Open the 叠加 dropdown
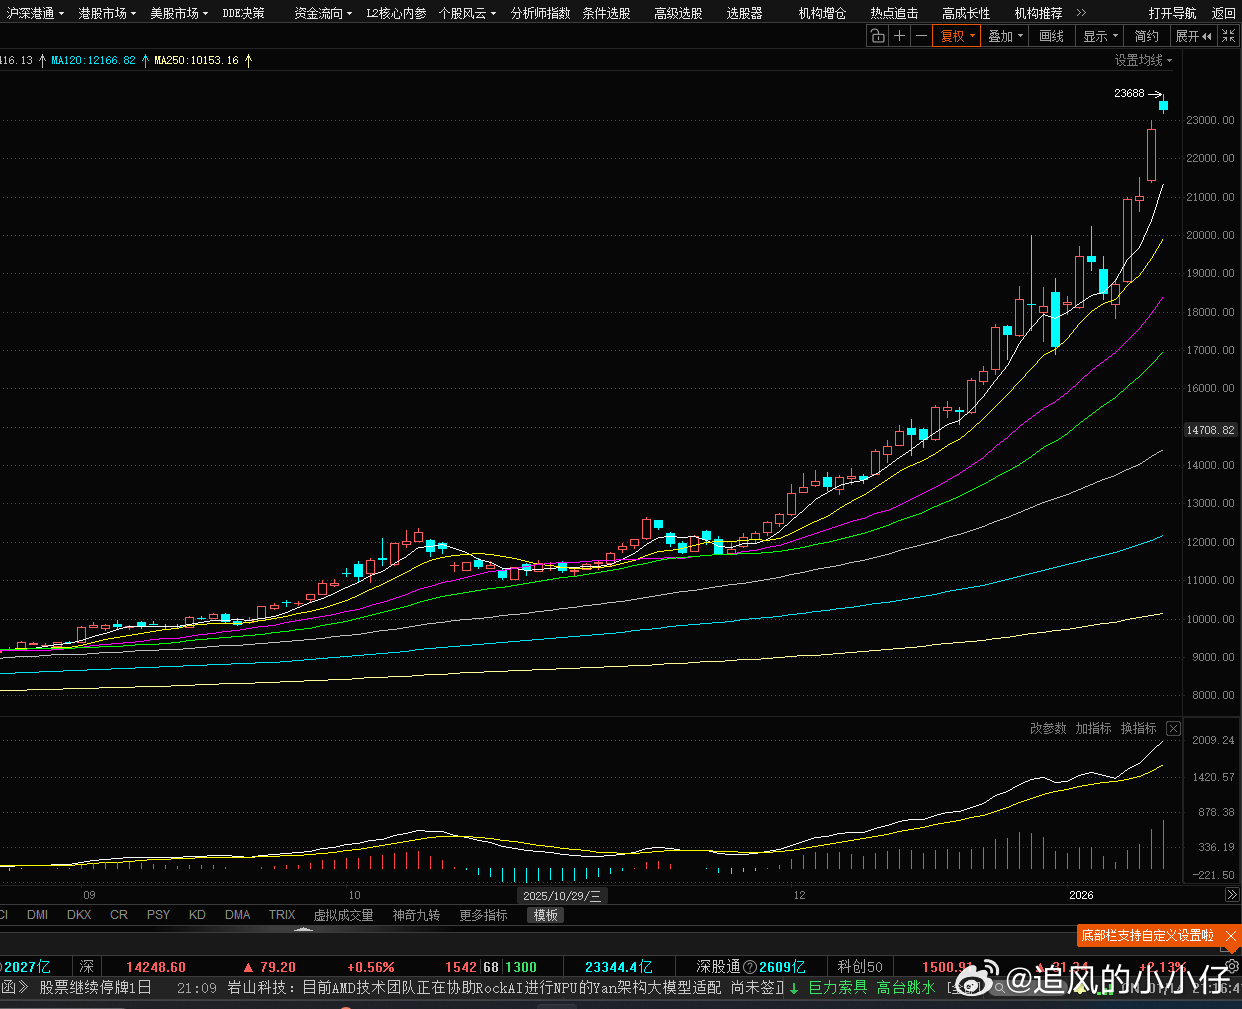 [1005, 36]
